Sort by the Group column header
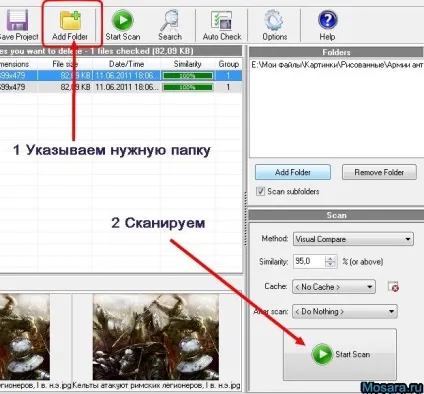 (x=229, y=64)
